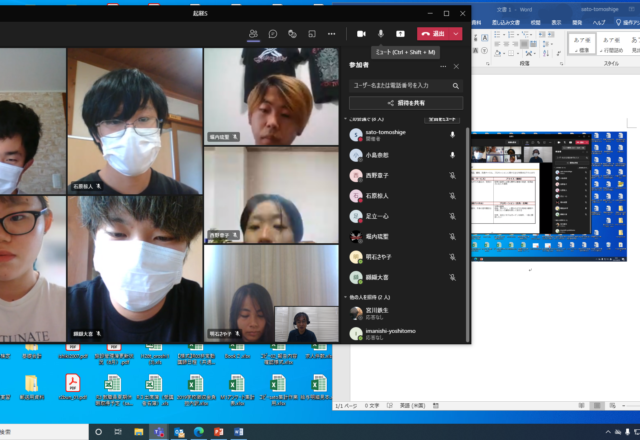Open the dropdown arrow beside the leave button
The width and height of the screenshot is (640, 440).
[456, 33]
